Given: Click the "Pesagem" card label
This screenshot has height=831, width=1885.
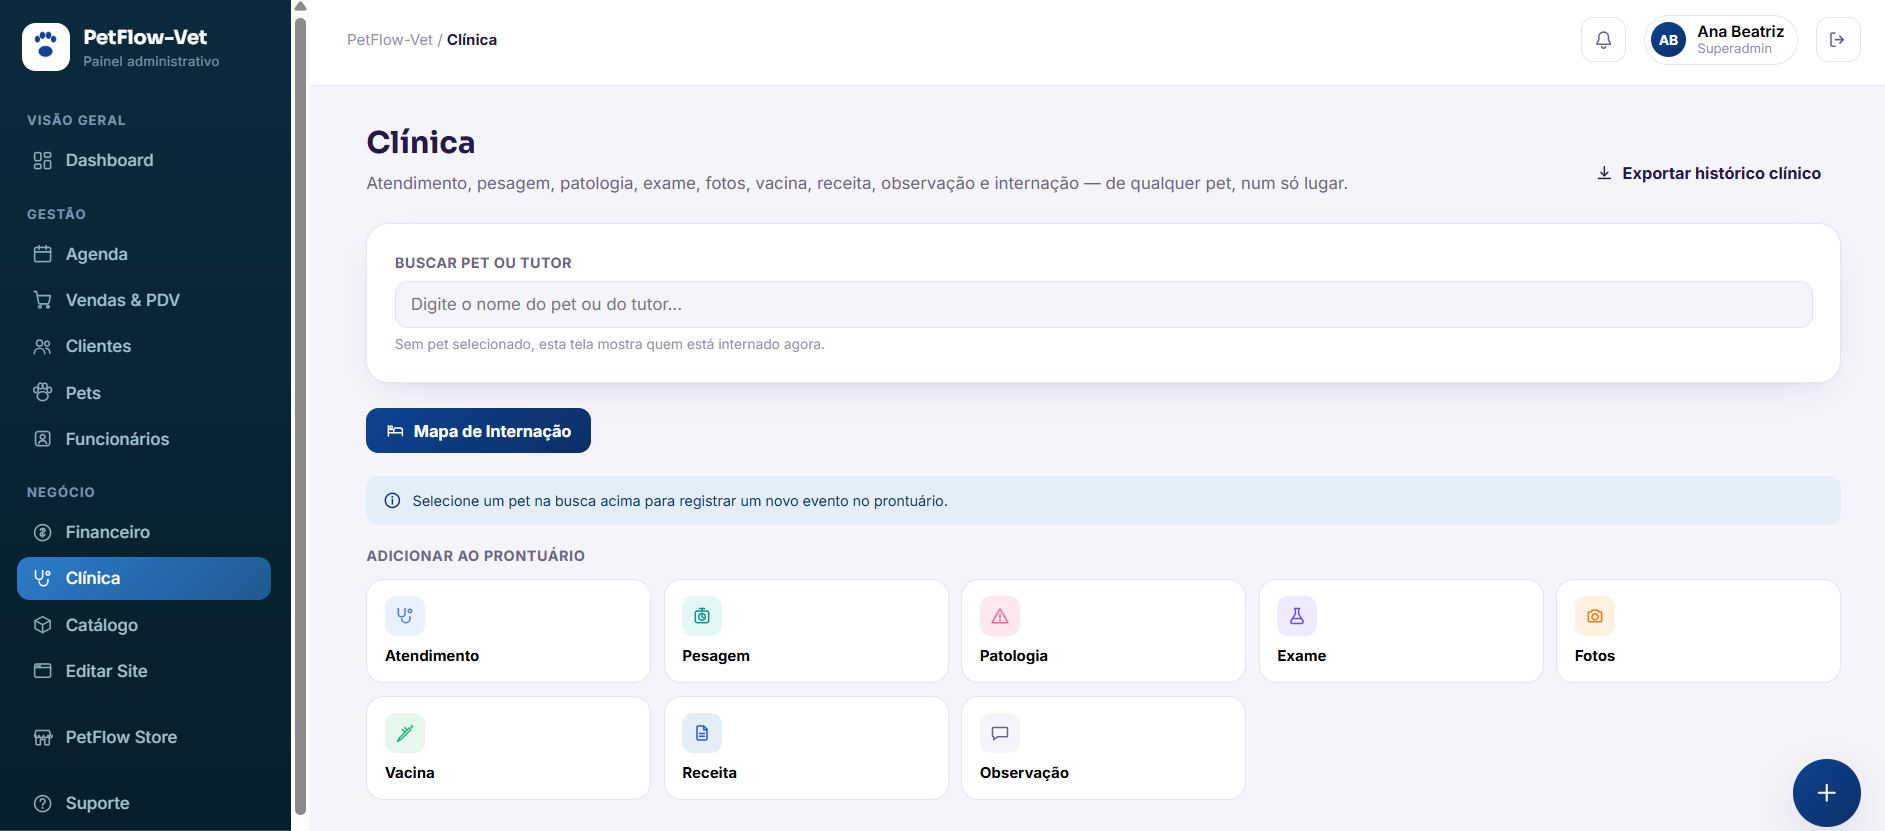Looking at the screenshot, I should click(716, 656).
